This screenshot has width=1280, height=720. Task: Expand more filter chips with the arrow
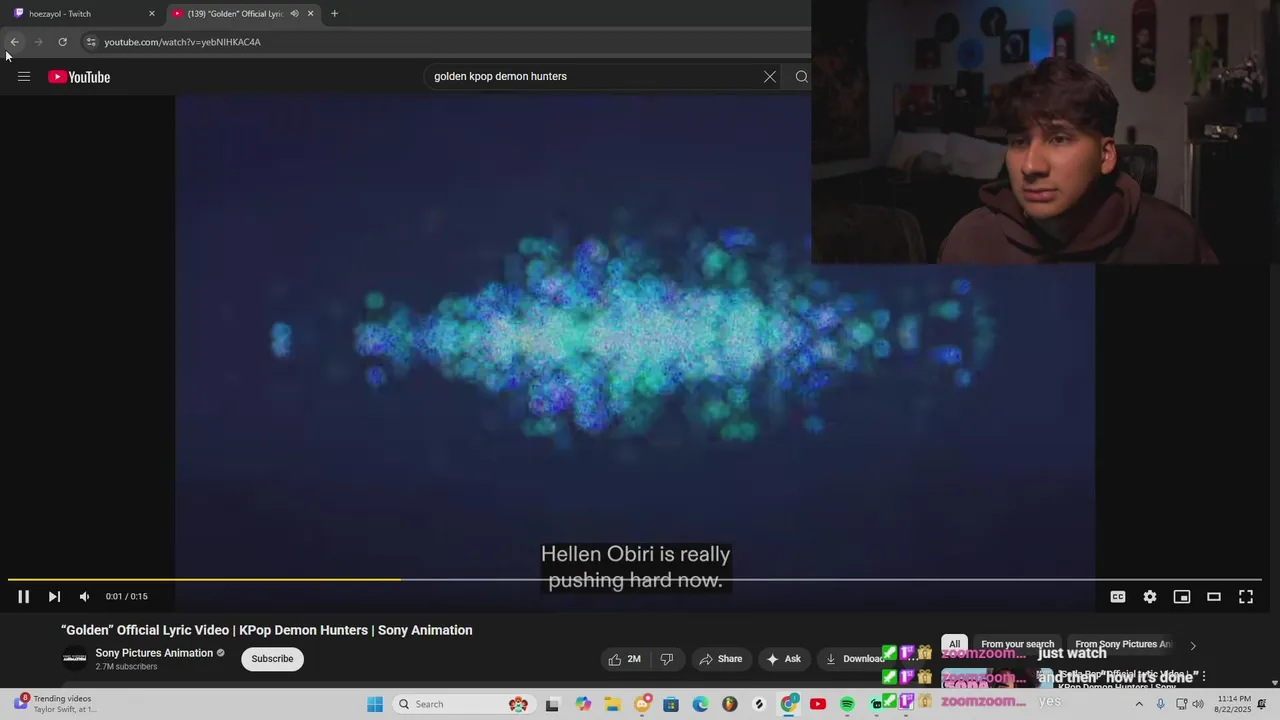(1192, 645)
